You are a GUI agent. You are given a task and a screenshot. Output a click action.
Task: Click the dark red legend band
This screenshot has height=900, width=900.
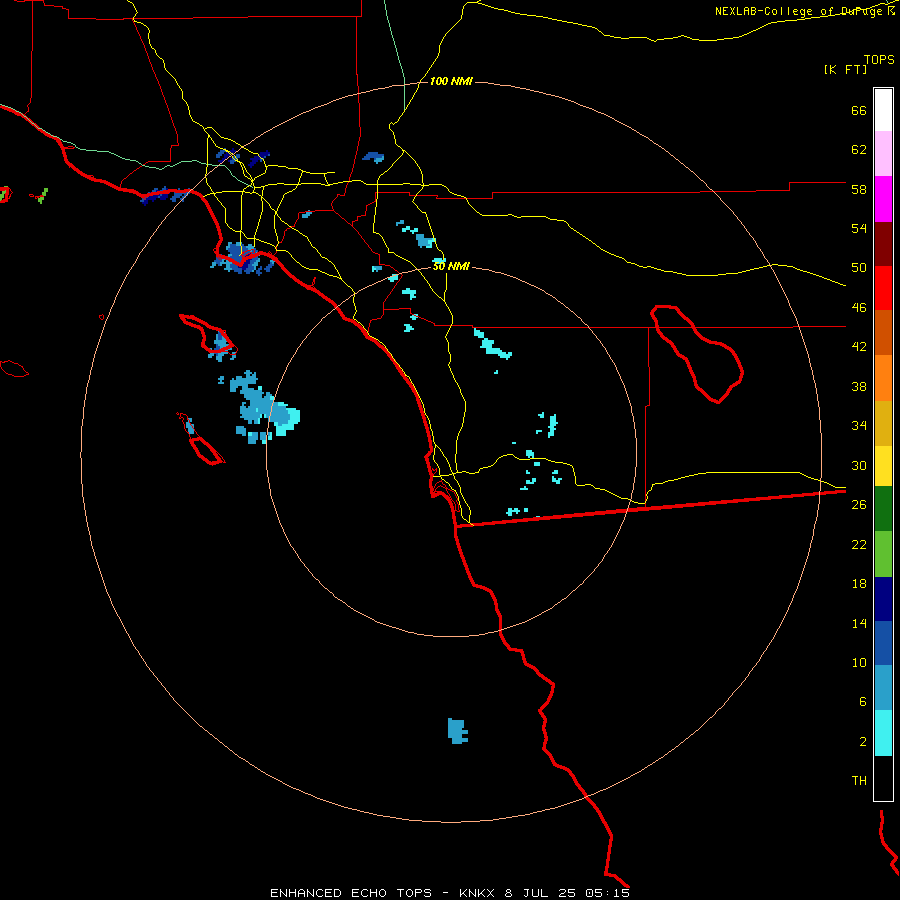883,245
